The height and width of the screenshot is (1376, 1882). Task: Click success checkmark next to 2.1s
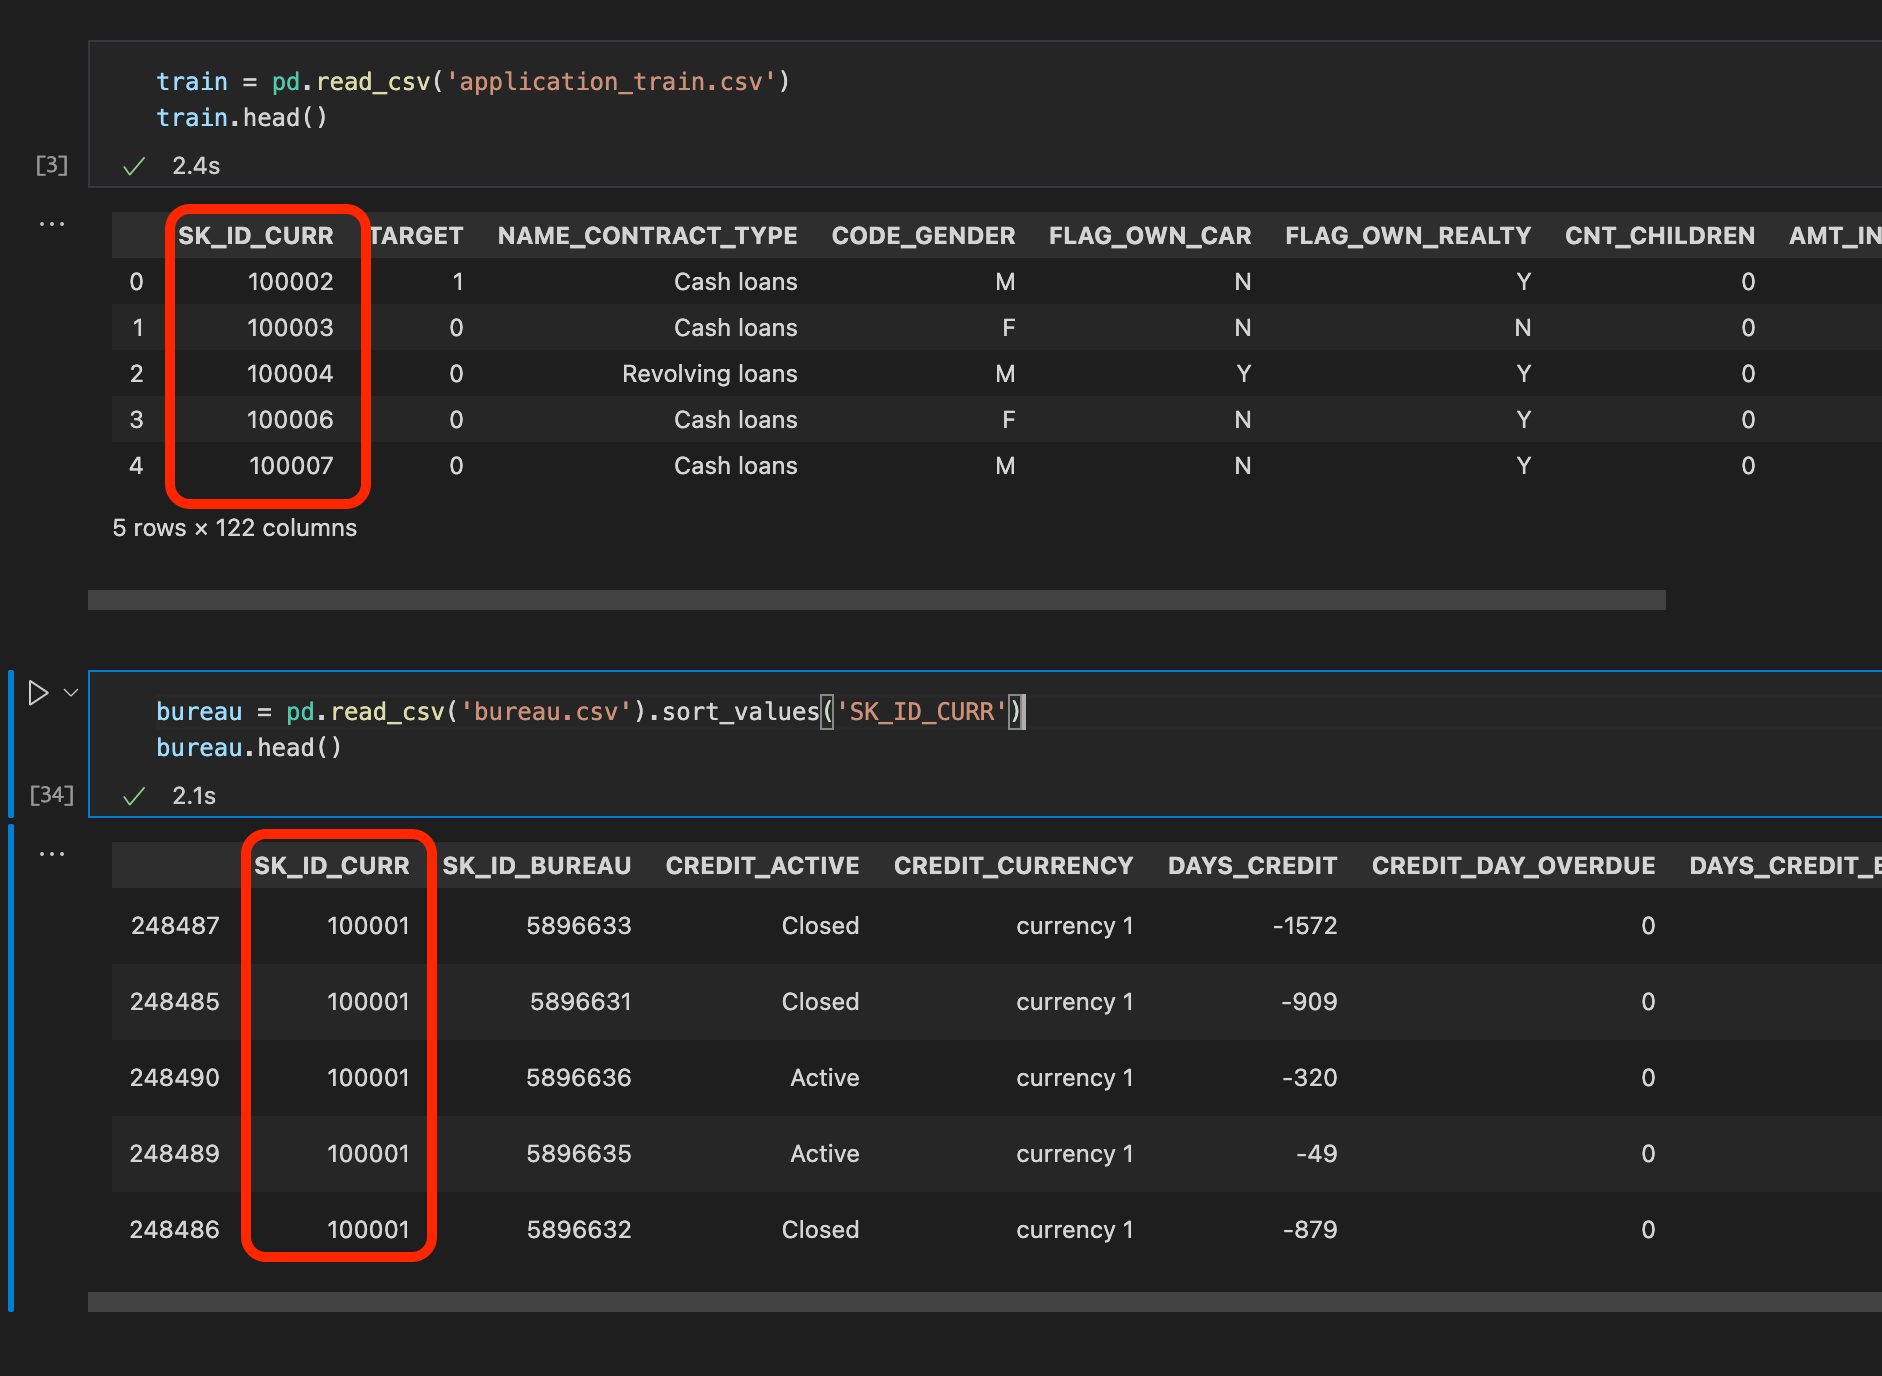click(134, 796)
